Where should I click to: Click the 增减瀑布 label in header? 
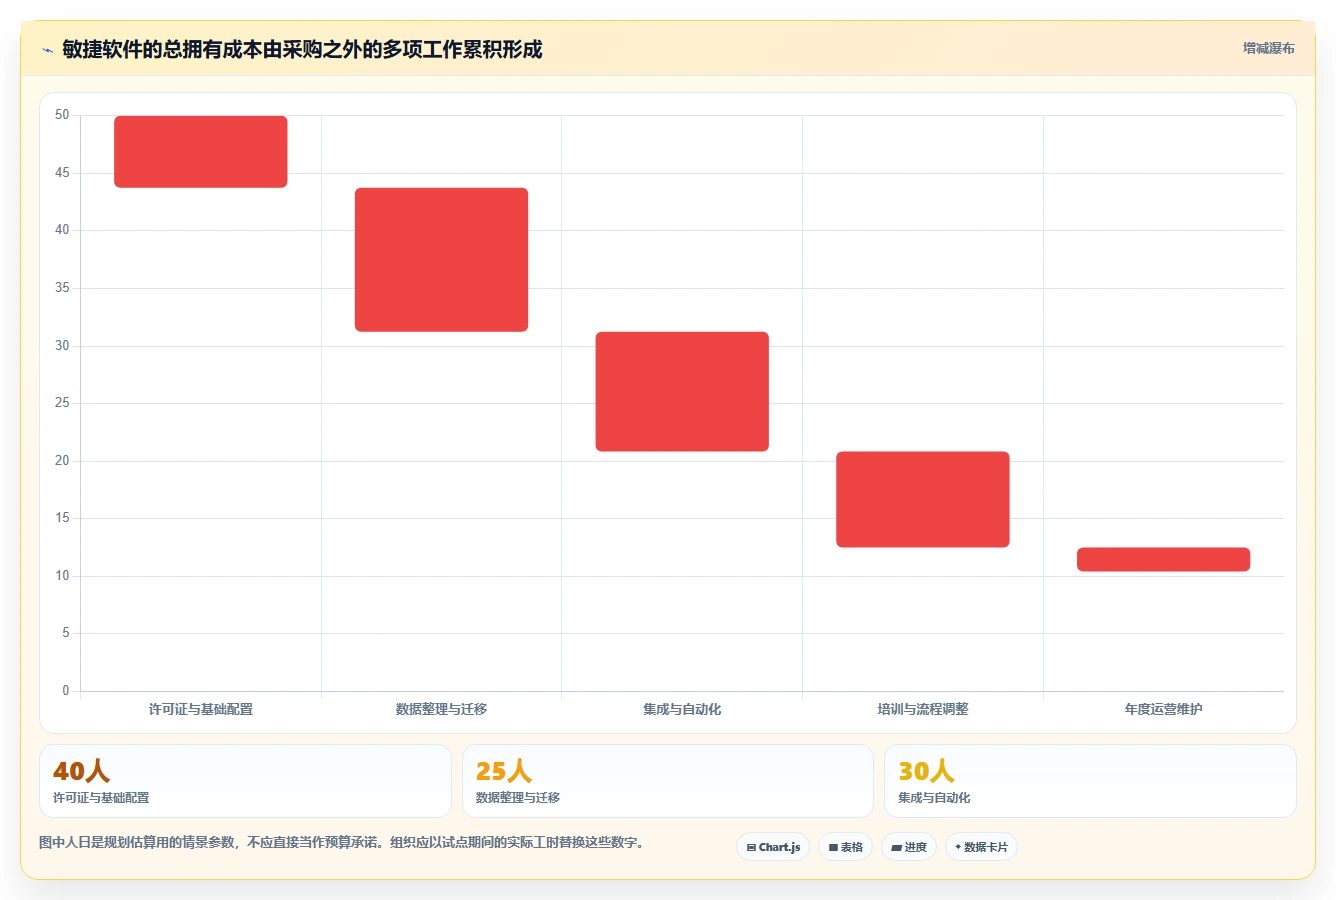click(1268, 48)
